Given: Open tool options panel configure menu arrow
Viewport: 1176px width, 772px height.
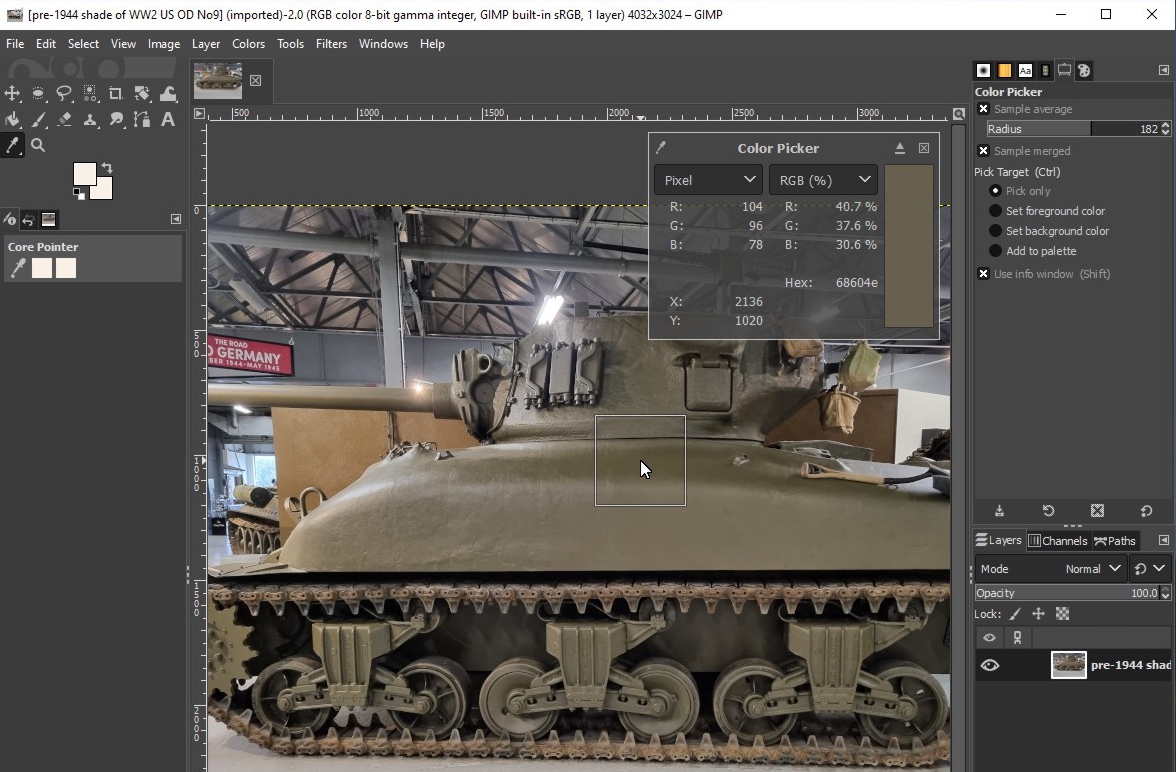Looking at the screenshot, I should point(1164,70).
